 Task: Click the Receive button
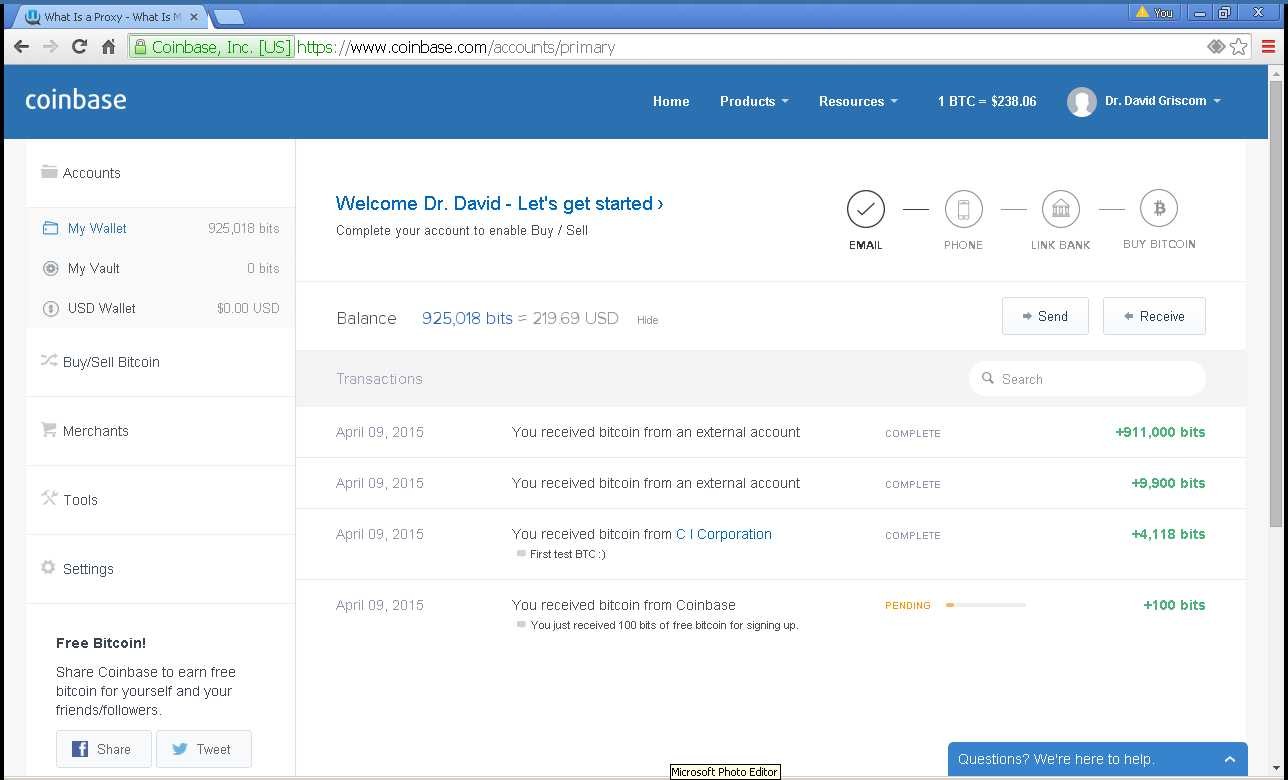[1154, 316]
